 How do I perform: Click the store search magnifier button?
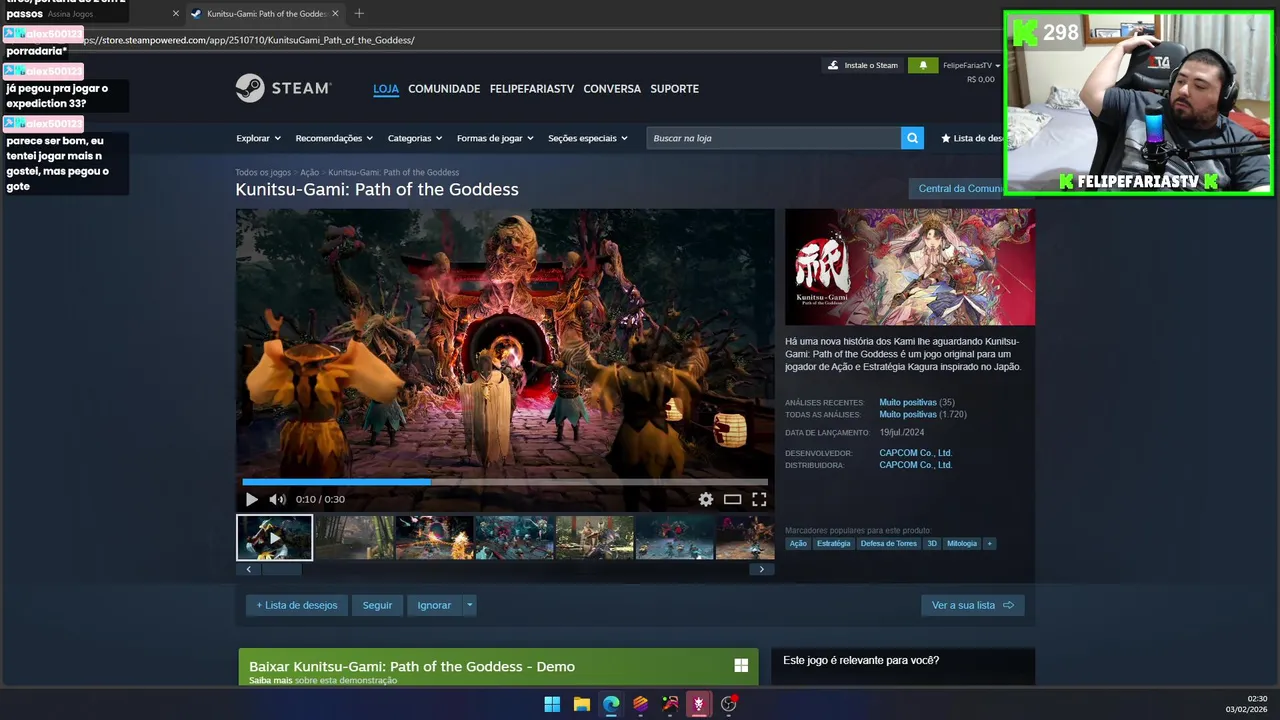click(x=912, y=138)
